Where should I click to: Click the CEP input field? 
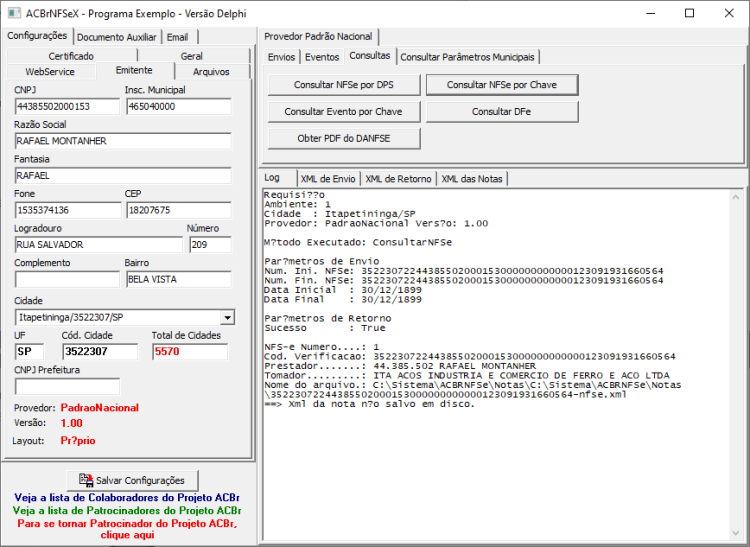pyautogui.click(x=179, y=210)
